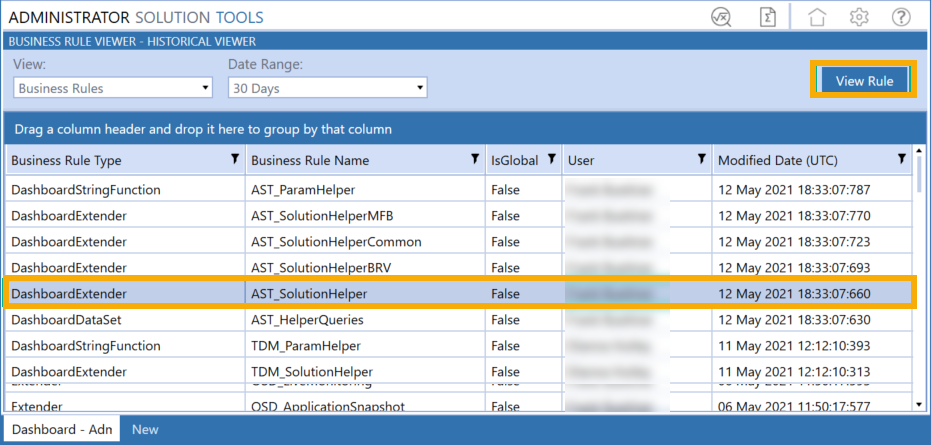The height and width of the screenshot is (445, 932).
Task: Sort by Modified Date (UTC) header
Action: click(x=777, y=160)
